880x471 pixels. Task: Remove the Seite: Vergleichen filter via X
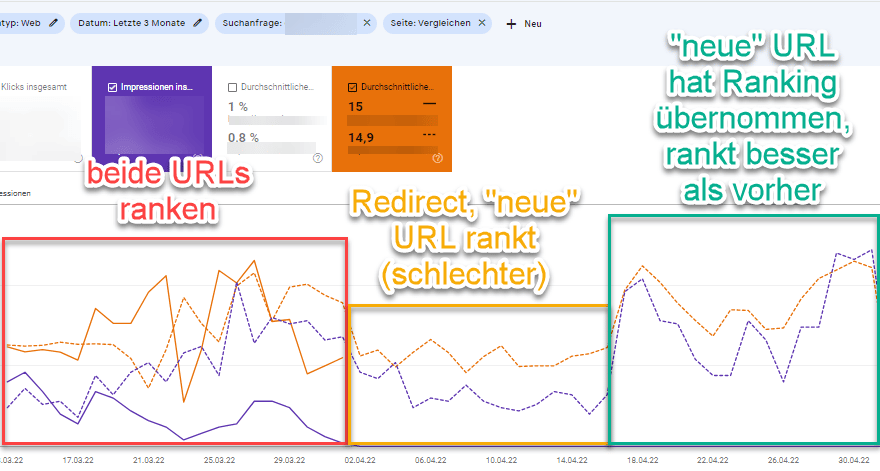482,22
